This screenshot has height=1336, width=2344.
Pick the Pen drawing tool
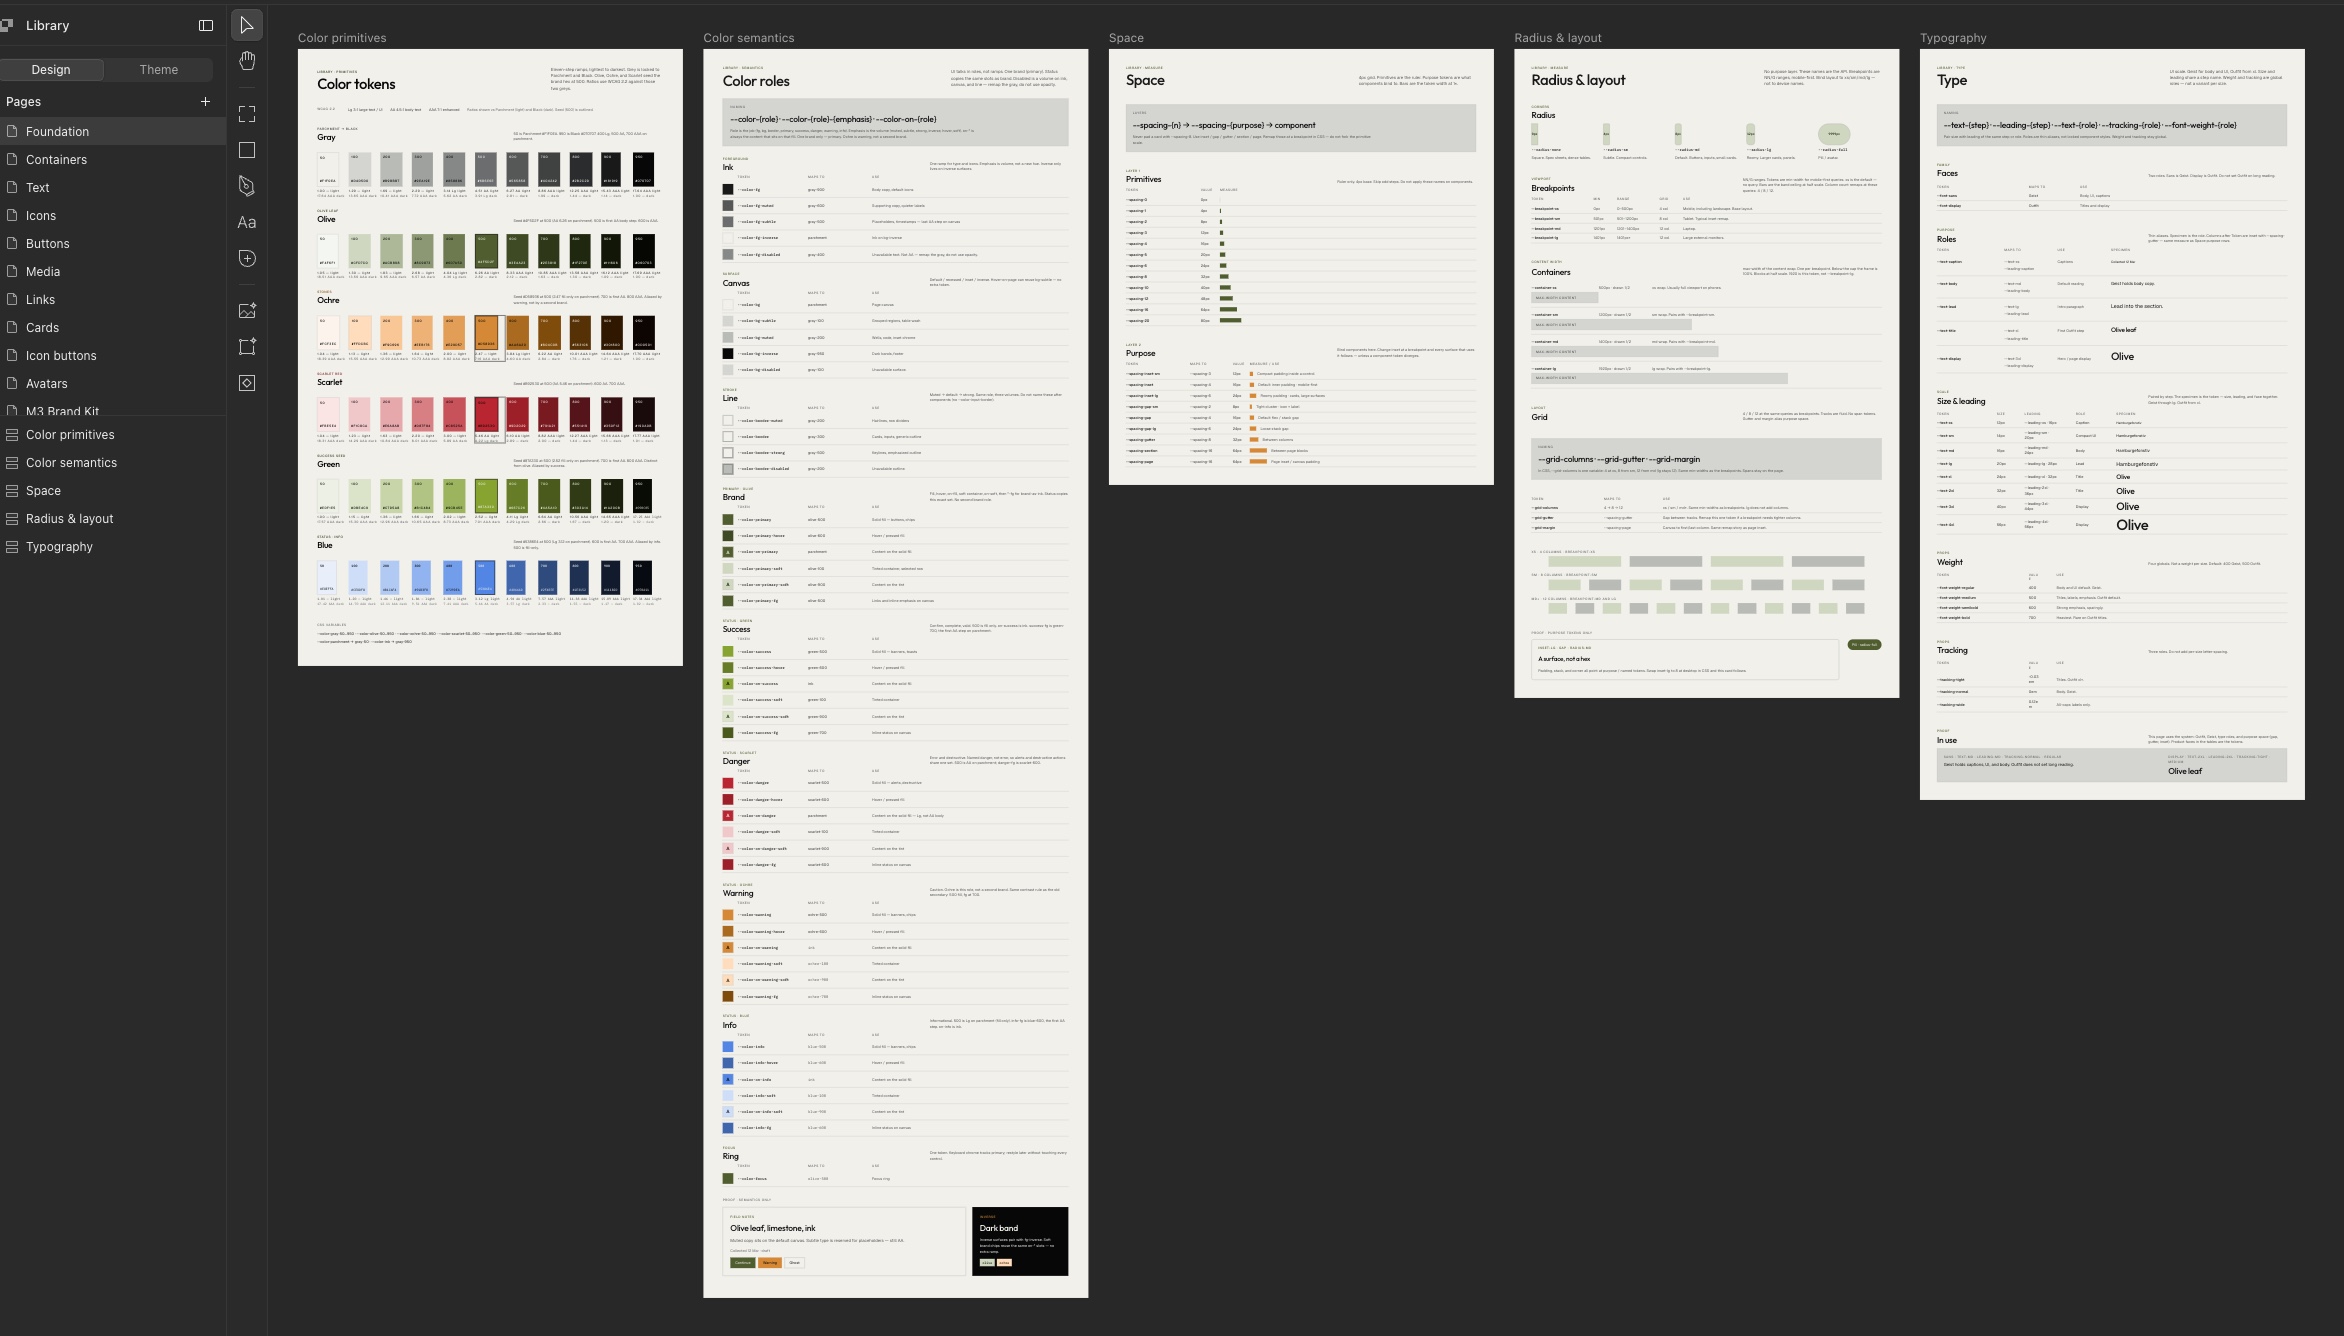[x=247, y=186]
